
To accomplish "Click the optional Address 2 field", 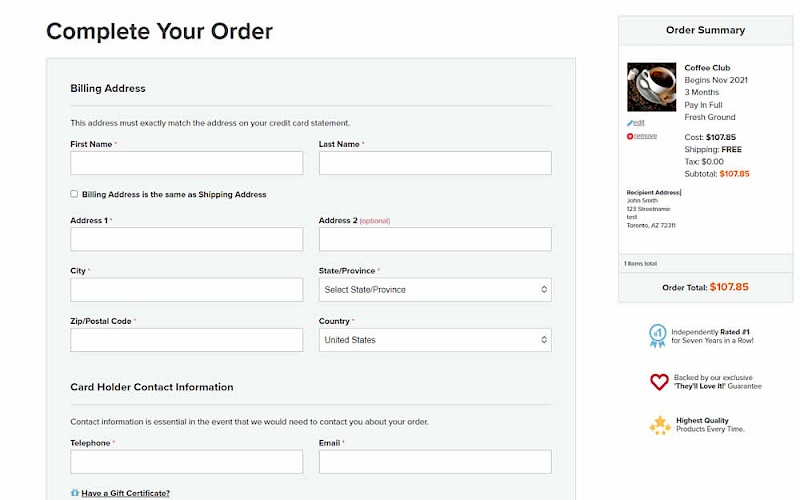I will coord(435,239).
